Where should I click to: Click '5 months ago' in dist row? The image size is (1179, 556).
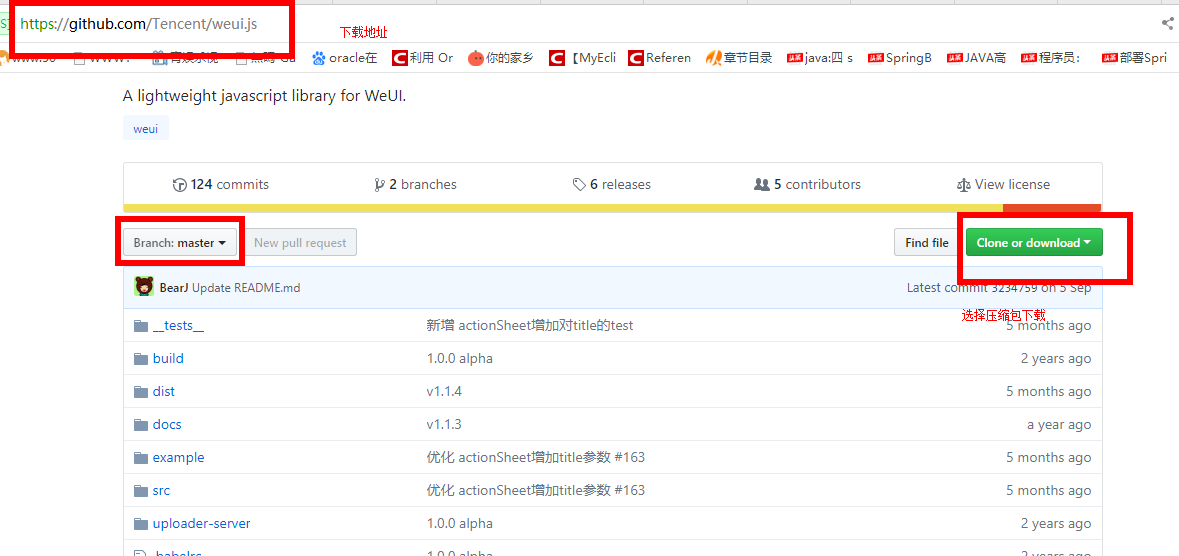1049,392
